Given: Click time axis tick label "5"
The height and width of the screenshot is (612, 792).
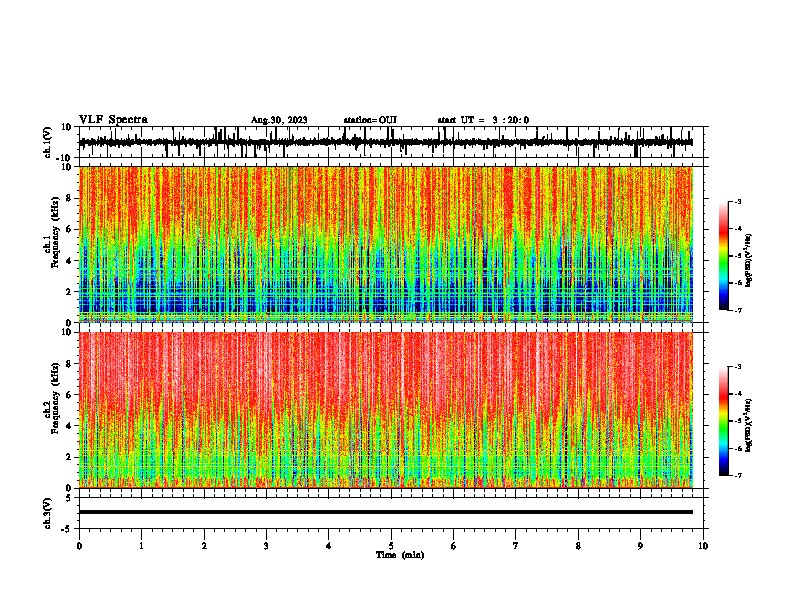Looking at the screenshot, I should click(x=391, y=546).
